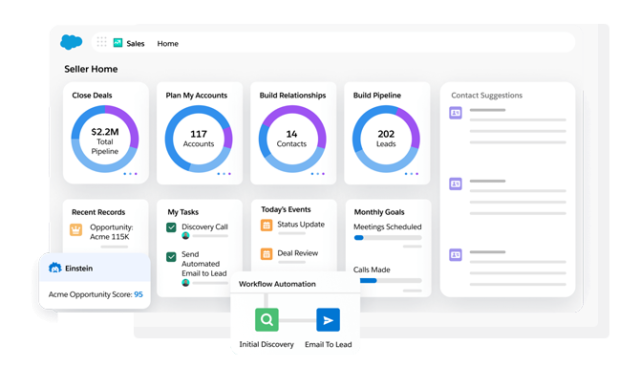Open the Status Update event
The height and width of the screenshot is (367, 640).
(301, 225)
